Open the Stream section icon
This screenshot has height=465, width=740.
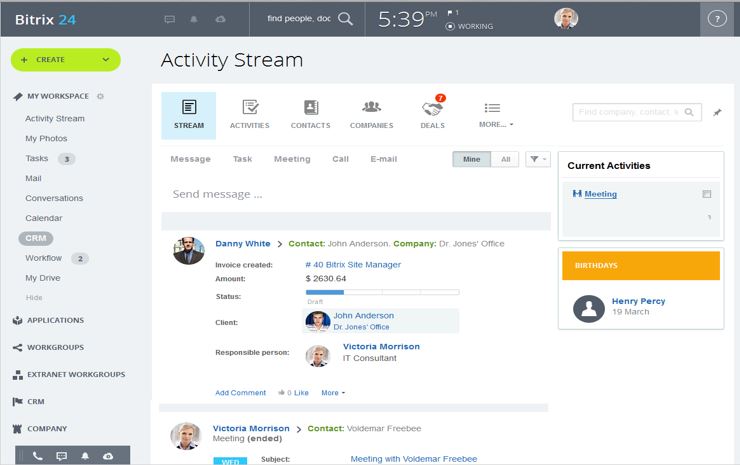[188, 108]
